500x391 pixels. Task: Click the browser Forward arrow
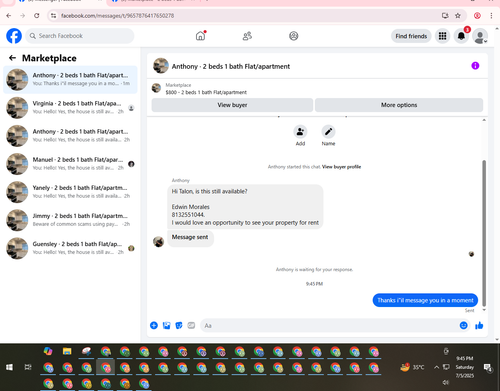coord(22,16)
